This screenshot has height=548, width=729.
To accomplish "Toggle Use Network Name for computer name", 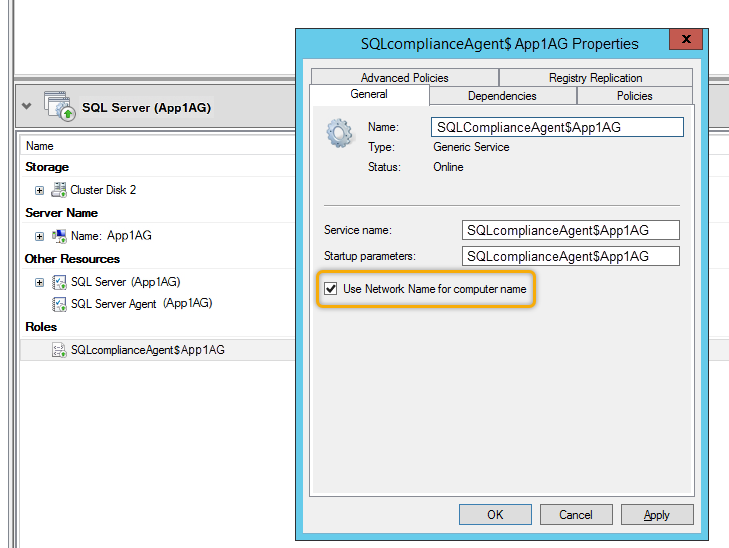I will tap(331, 289).
